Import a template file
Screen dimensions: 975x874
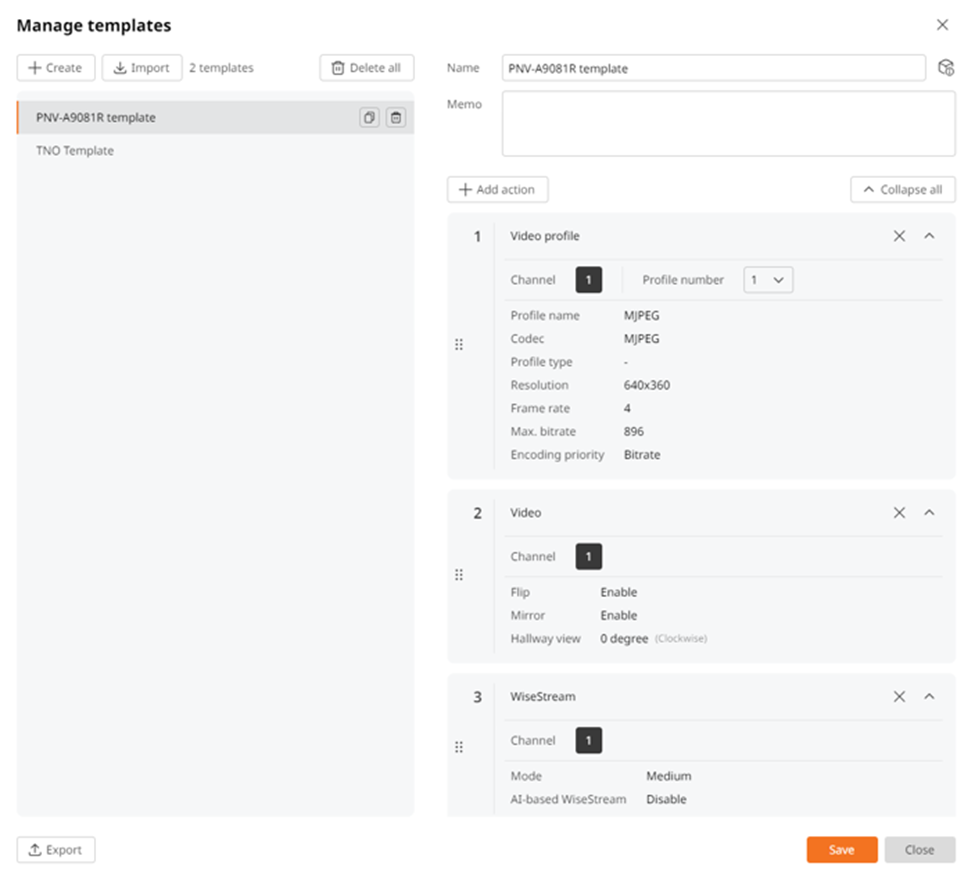pyautogui.click(x=142, y=68)
